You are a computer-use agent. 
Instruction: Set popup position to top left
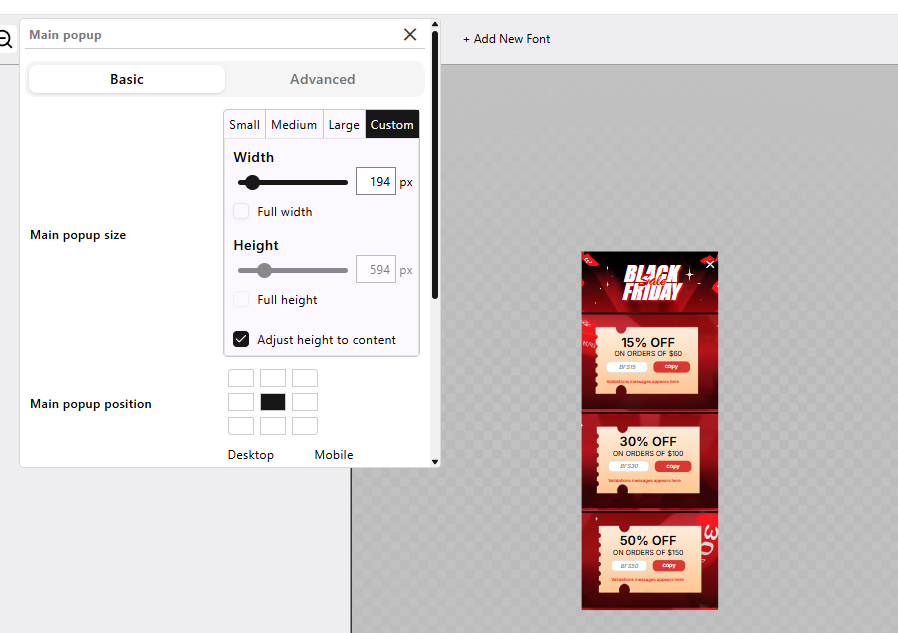tap(241, 378)
